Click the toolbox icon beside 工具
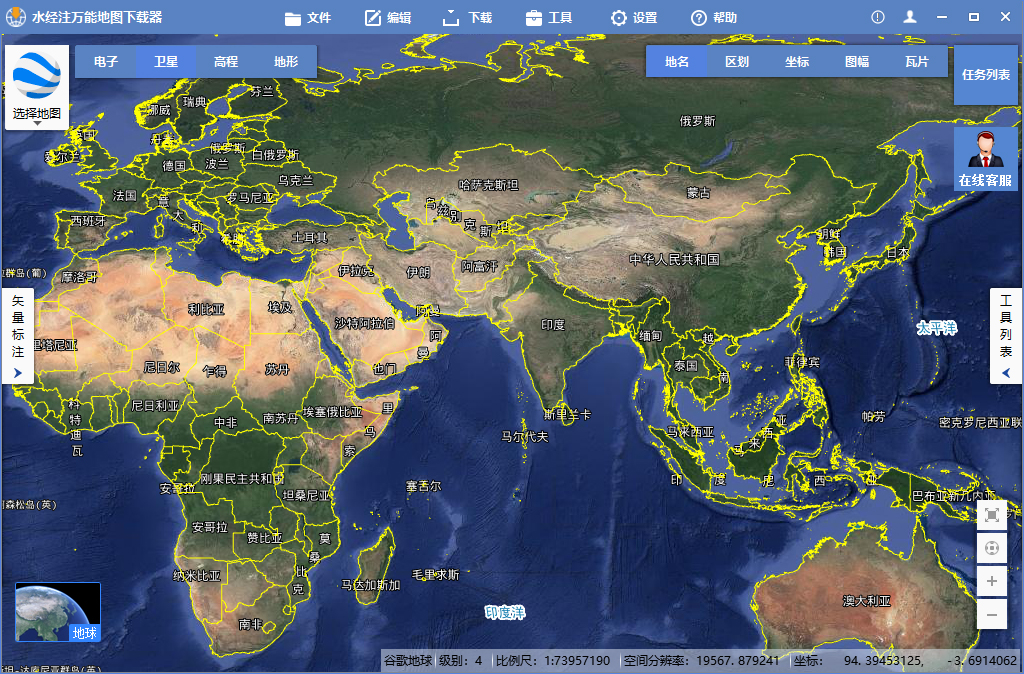The image size is (1024, 674). 534,18
